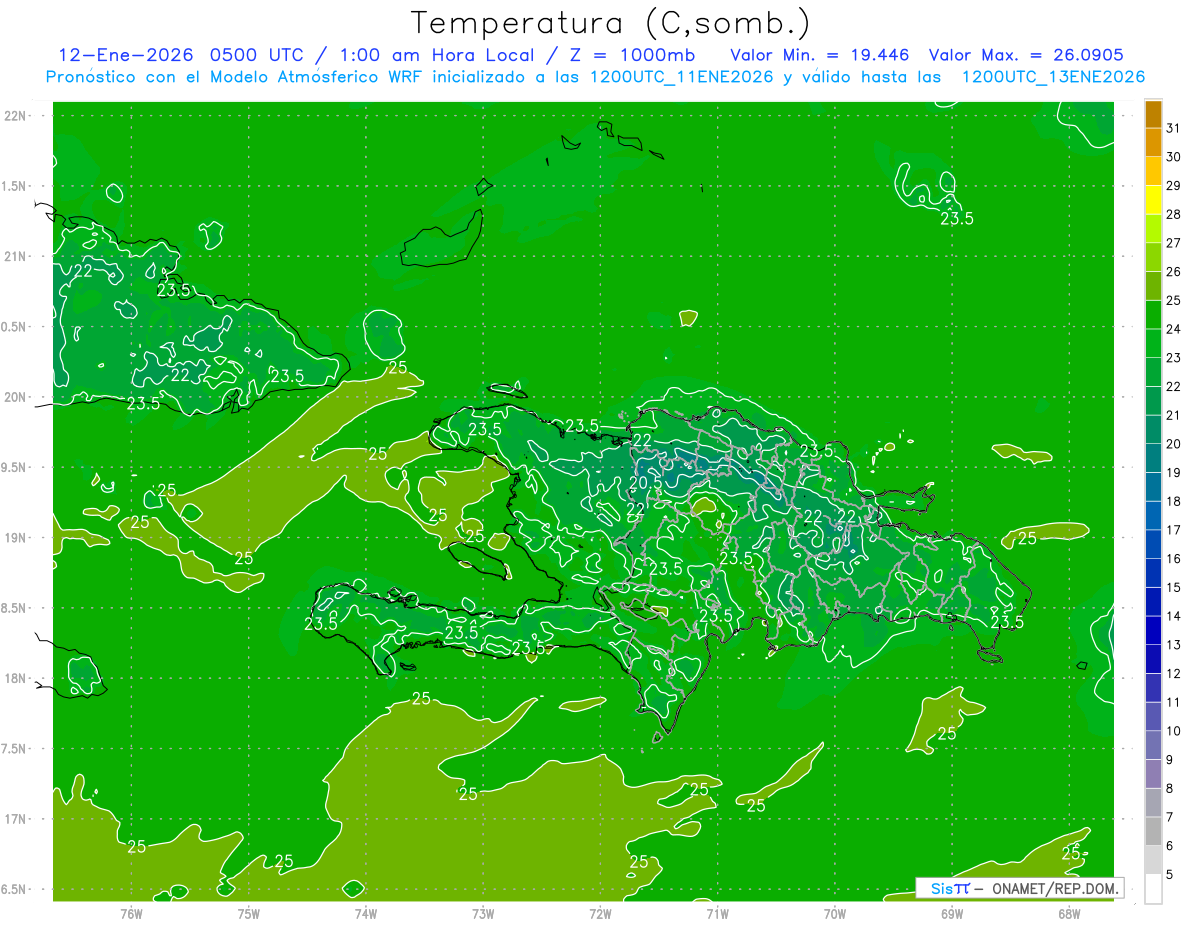Click the color scale label '11'
Viewport: 1200px width, 927px height.
1174,702
